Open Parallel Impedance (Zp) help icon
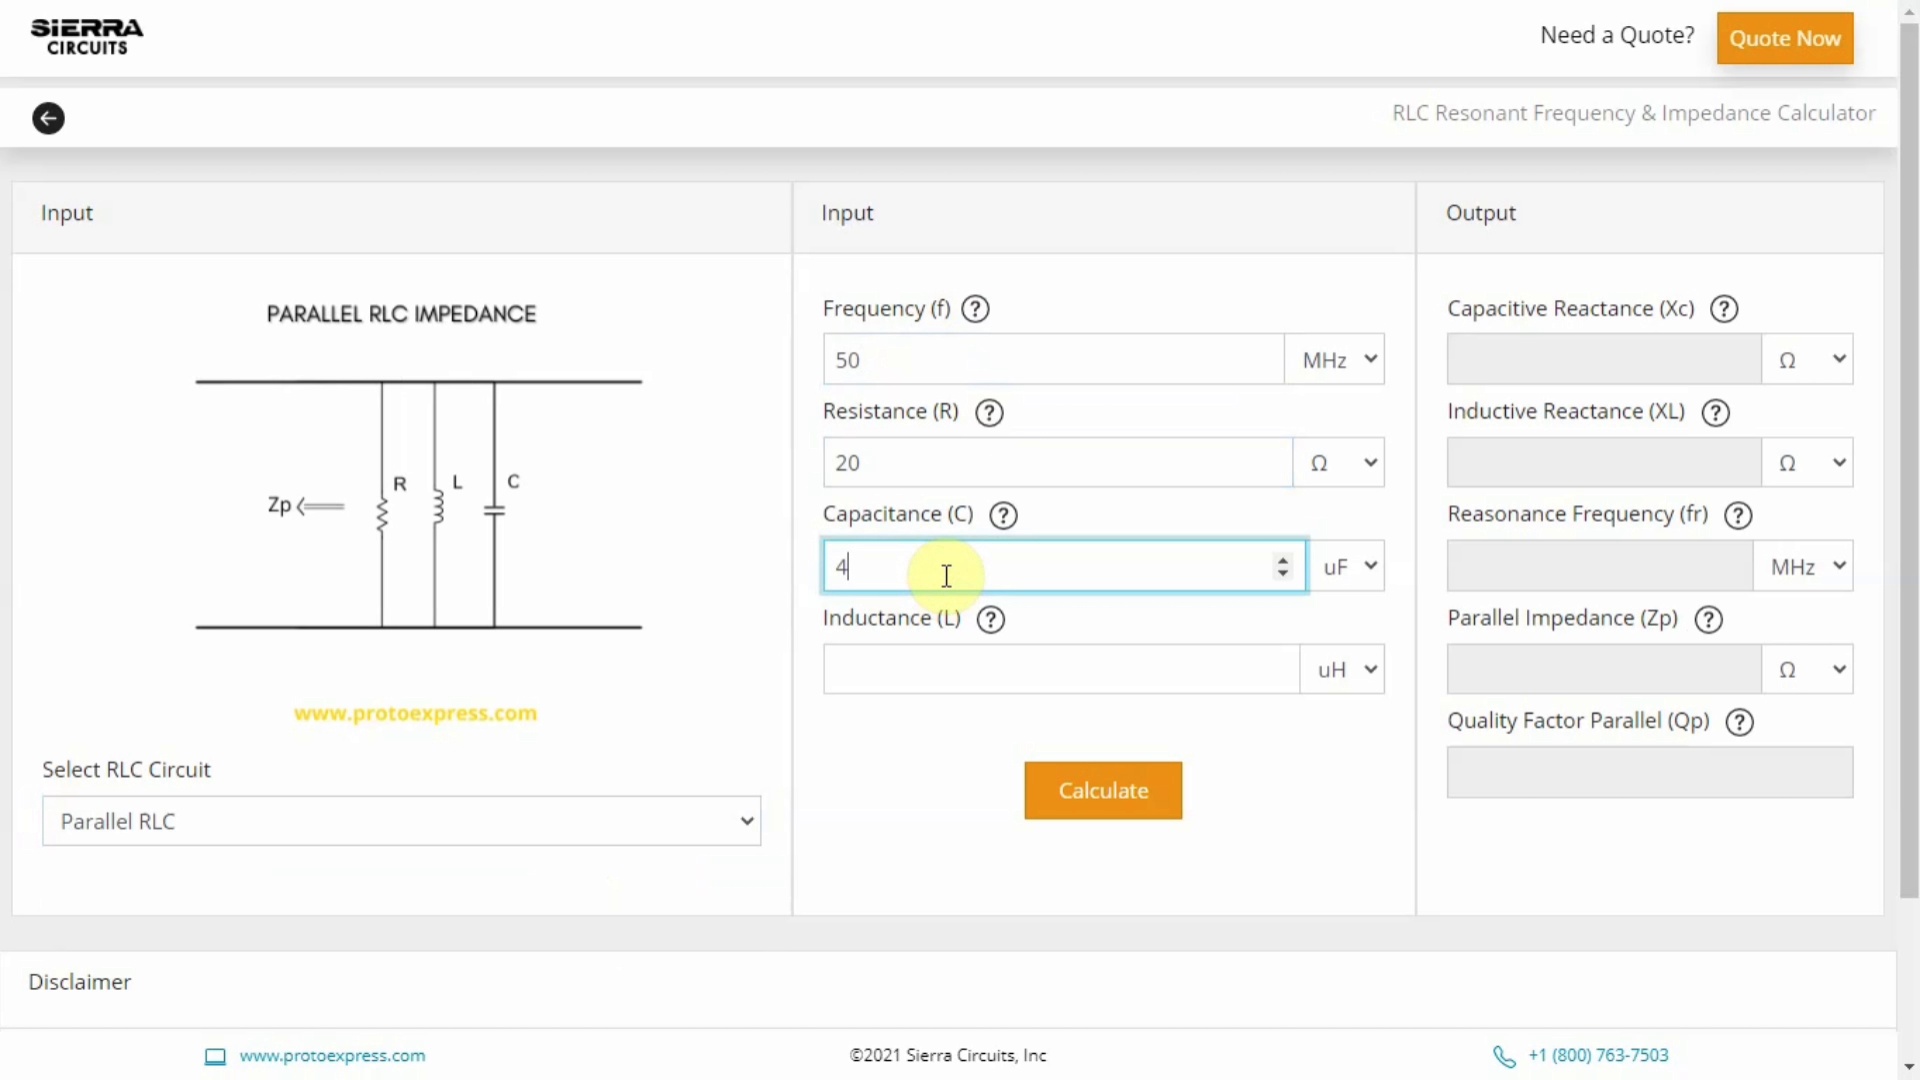The image size is (1920, 1080). pos(1708,619)
